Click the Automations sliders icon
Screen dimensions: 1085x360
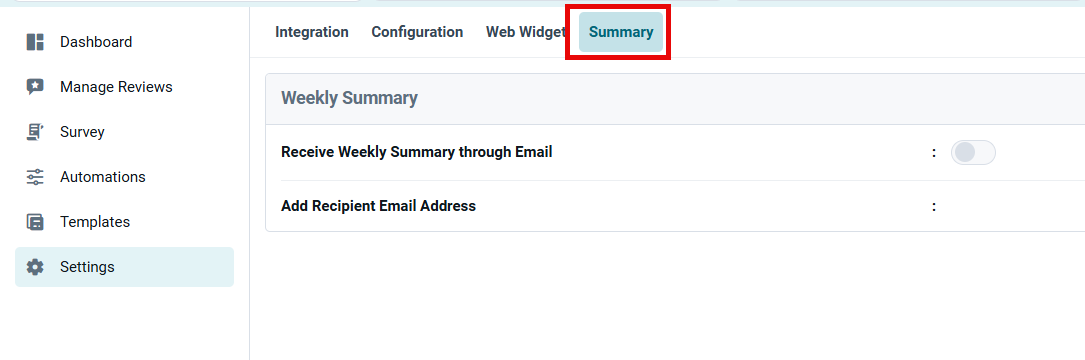coord(35,177)
